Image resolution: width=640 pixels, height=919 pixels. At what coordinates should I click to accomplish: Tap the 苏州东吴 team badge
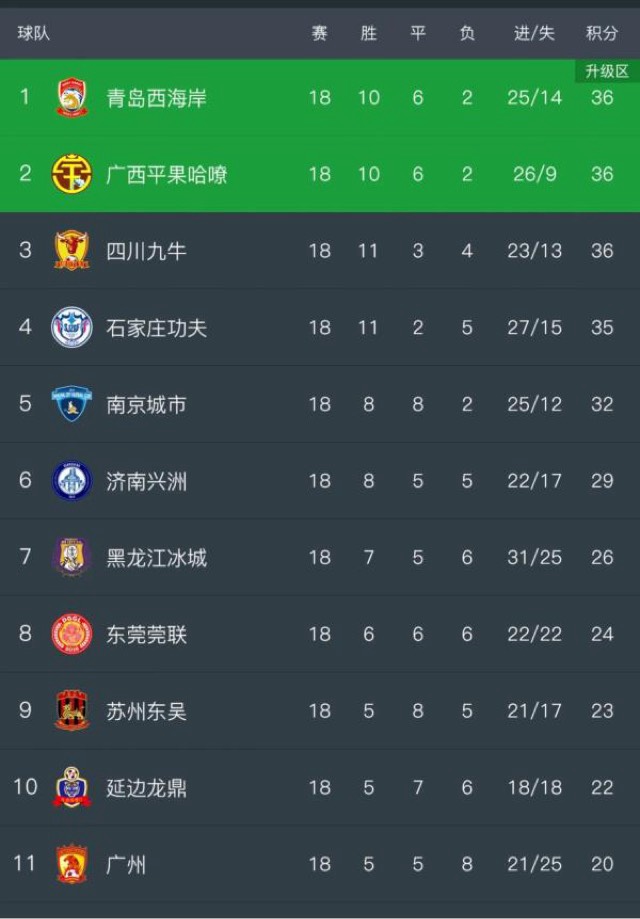point(71,711)
